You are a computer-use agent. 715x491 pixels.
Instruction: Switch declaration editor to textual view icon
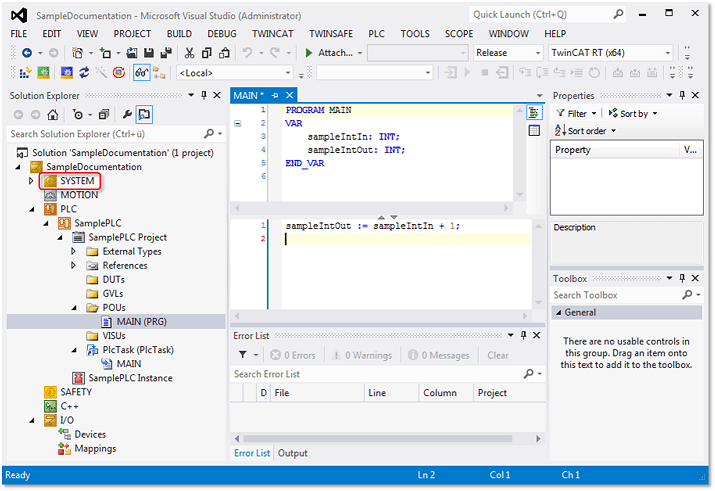(534, 112)
